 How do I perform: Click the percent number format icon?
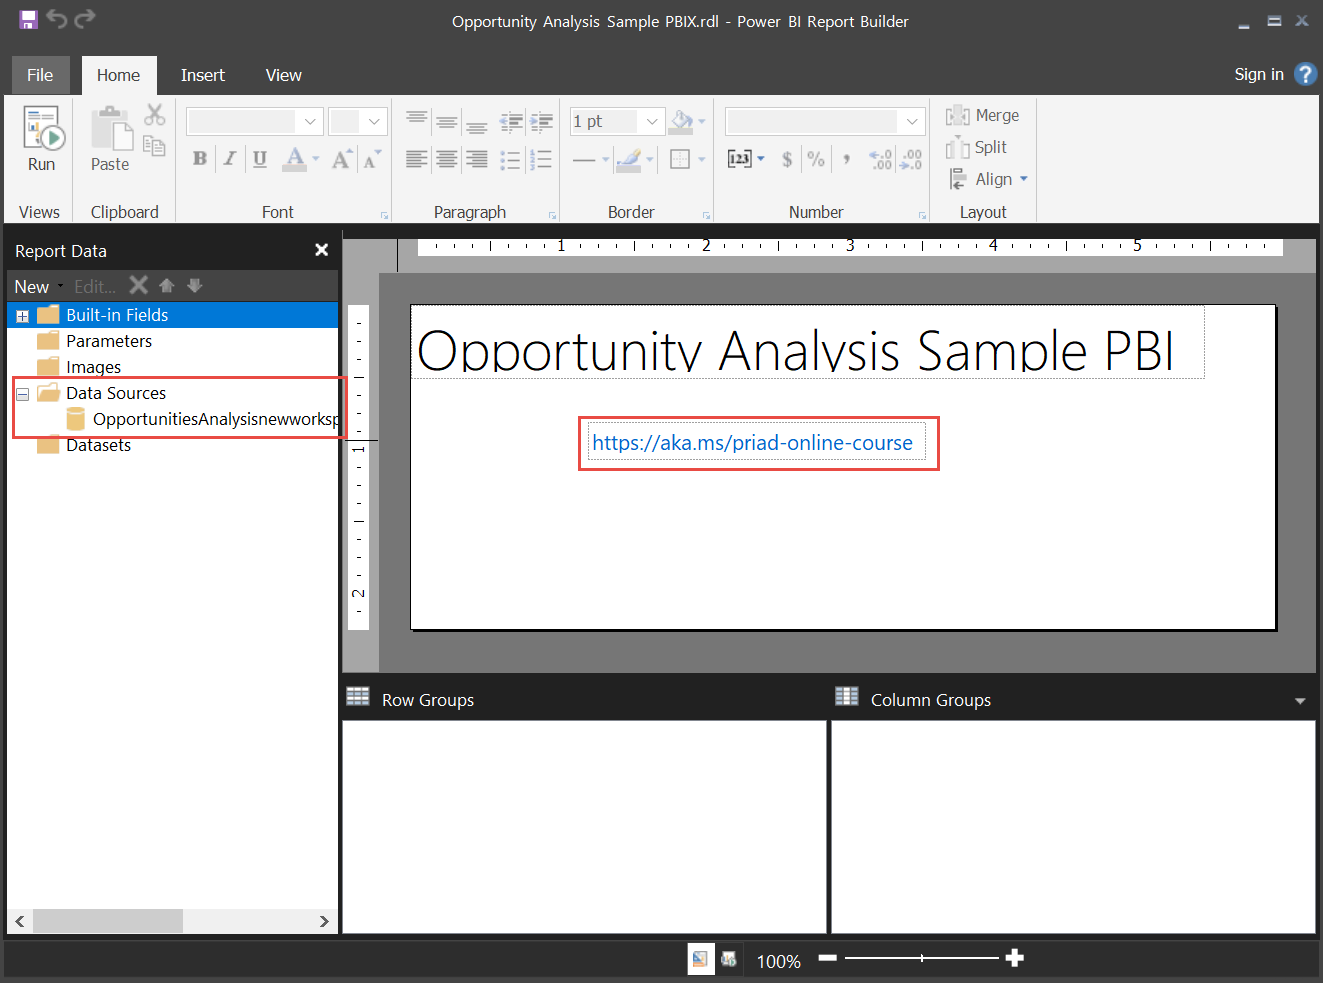coord(817,159)
